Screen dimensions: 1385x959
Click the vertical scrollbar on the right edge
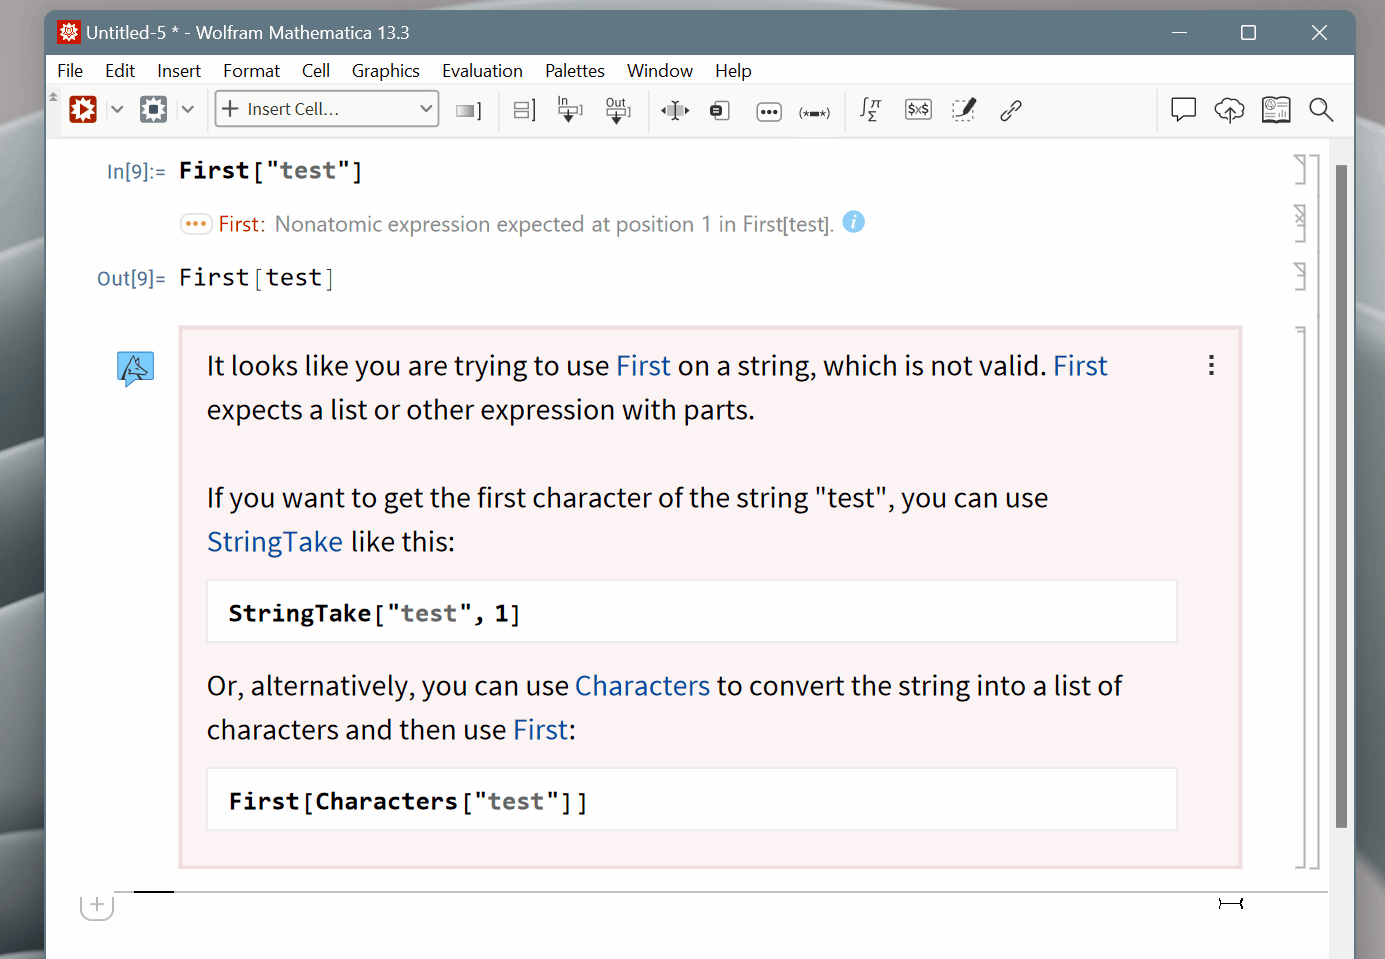1344,500
